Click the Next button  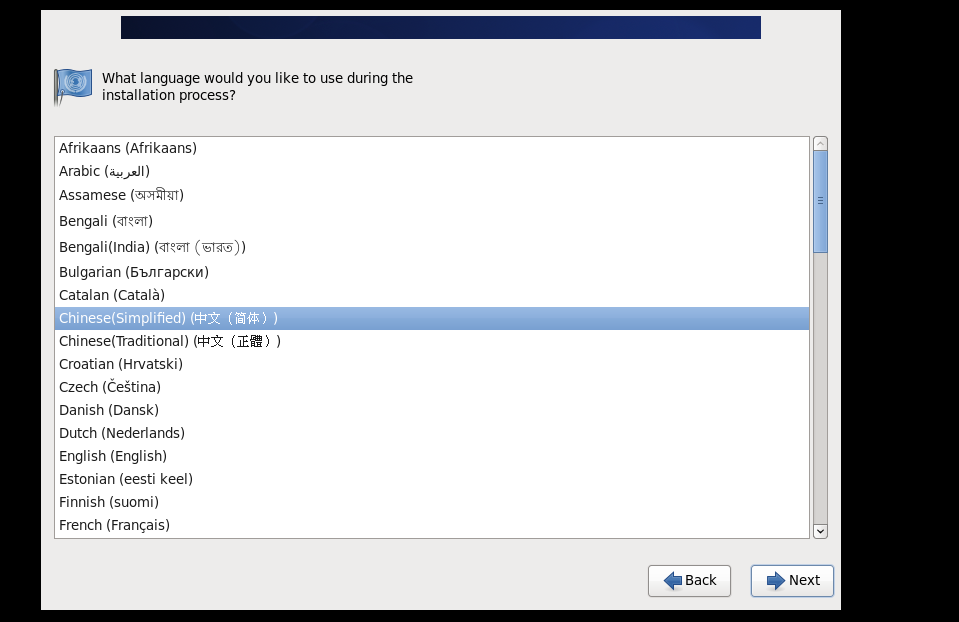click(792, 580)
